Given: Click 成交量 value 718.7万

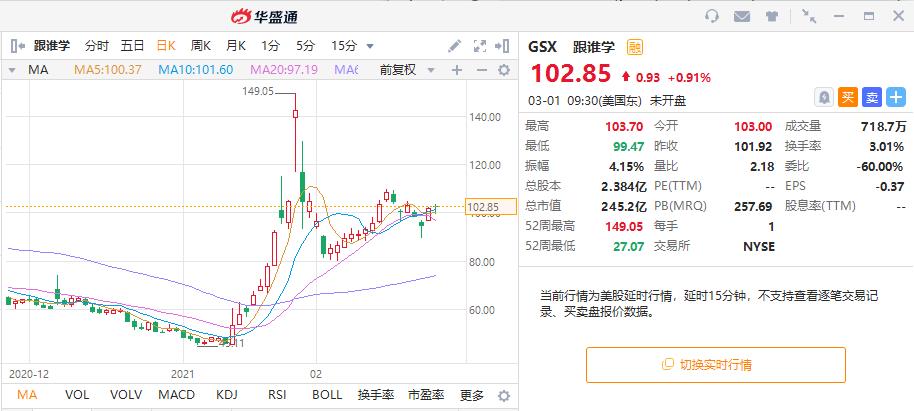Looking at the screenshot, I should 884,127.
